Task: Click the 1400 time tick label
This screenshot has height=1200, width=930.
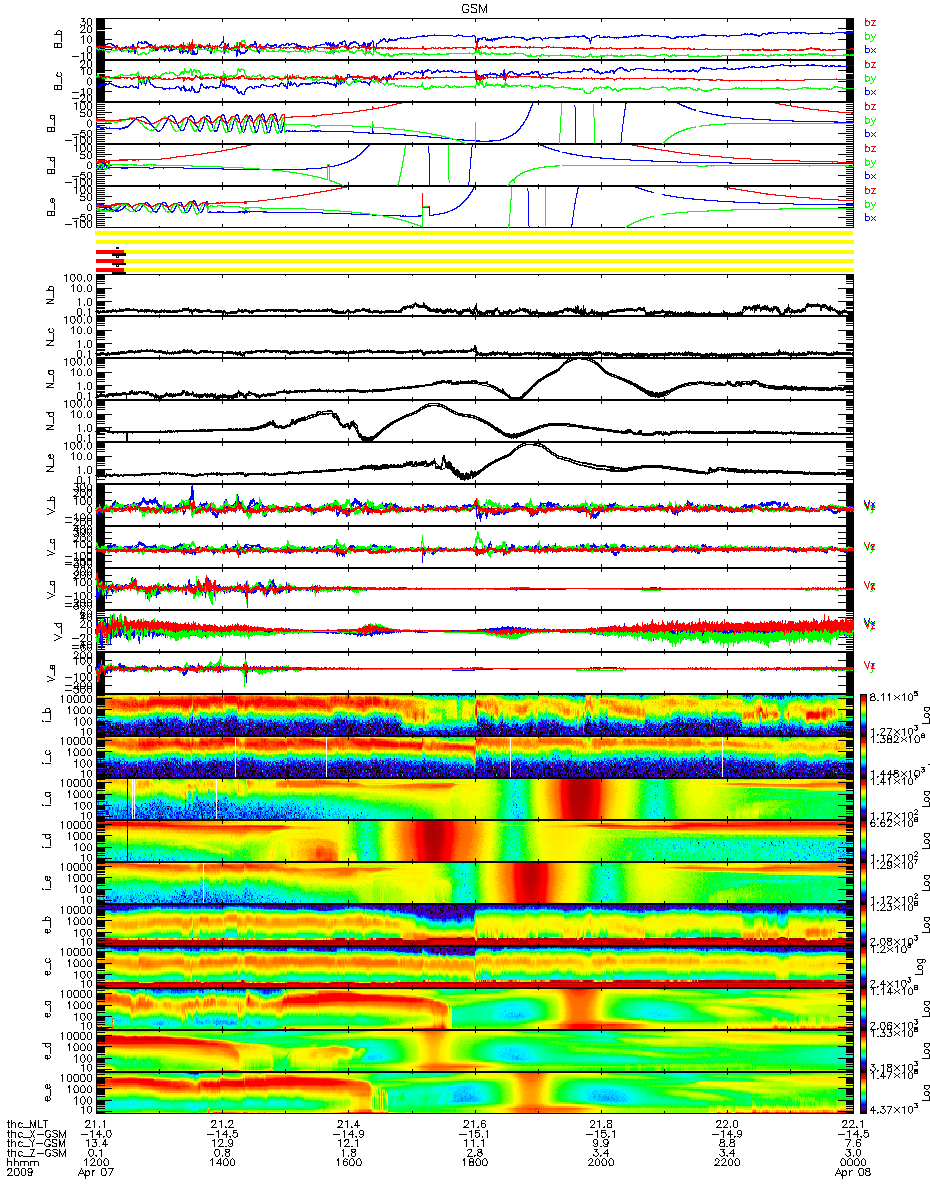Action: pos(222,1164)
